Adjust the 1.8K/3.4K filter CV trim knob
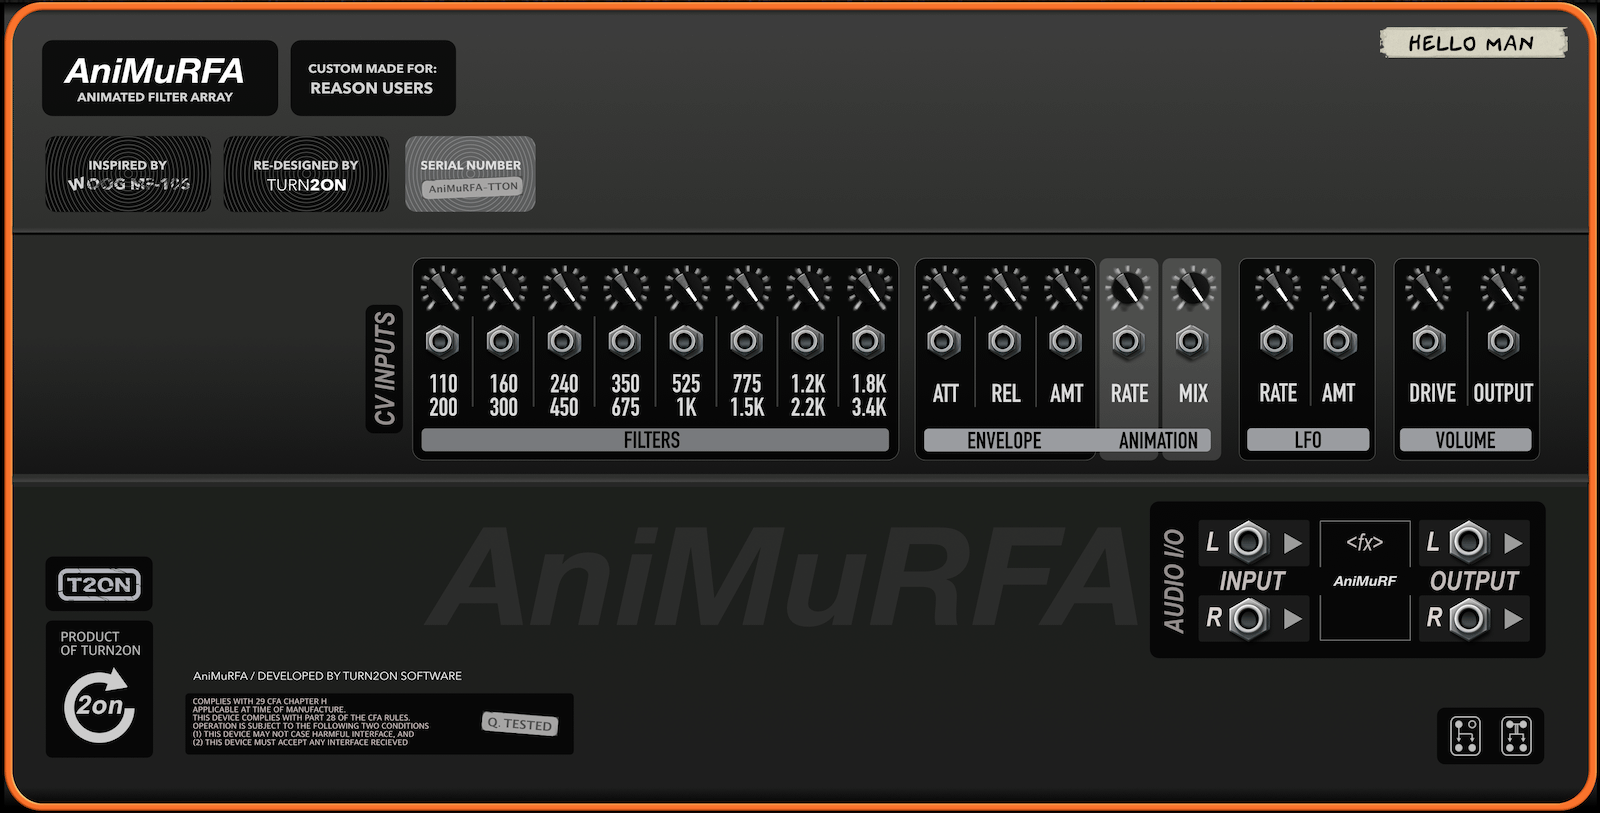The width and height of the screenshot is (1600, 813). pos(870,289)
